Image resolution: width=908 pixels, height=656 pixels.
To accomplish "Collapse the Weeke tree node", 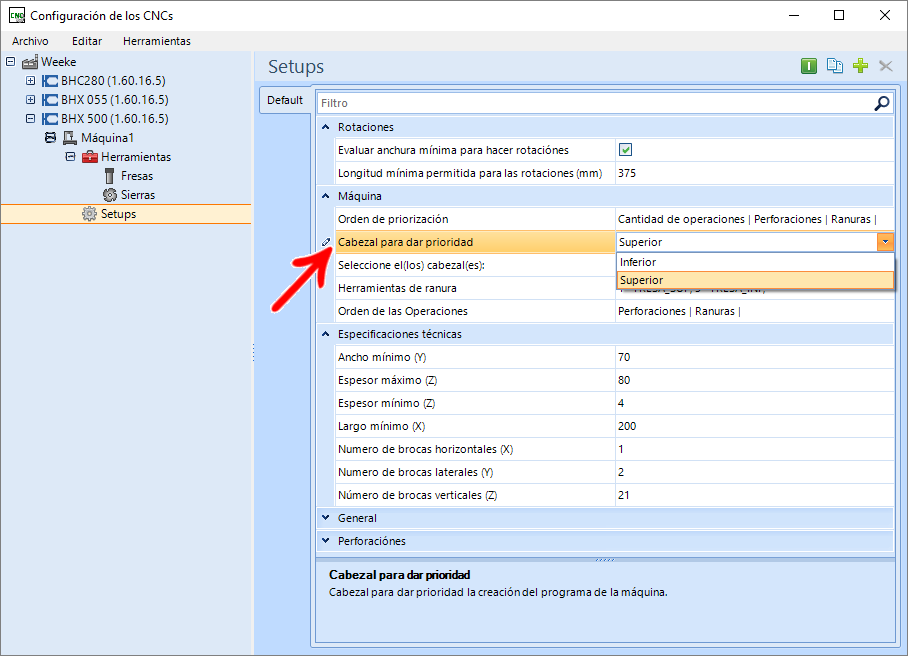I will pos(10,61).
